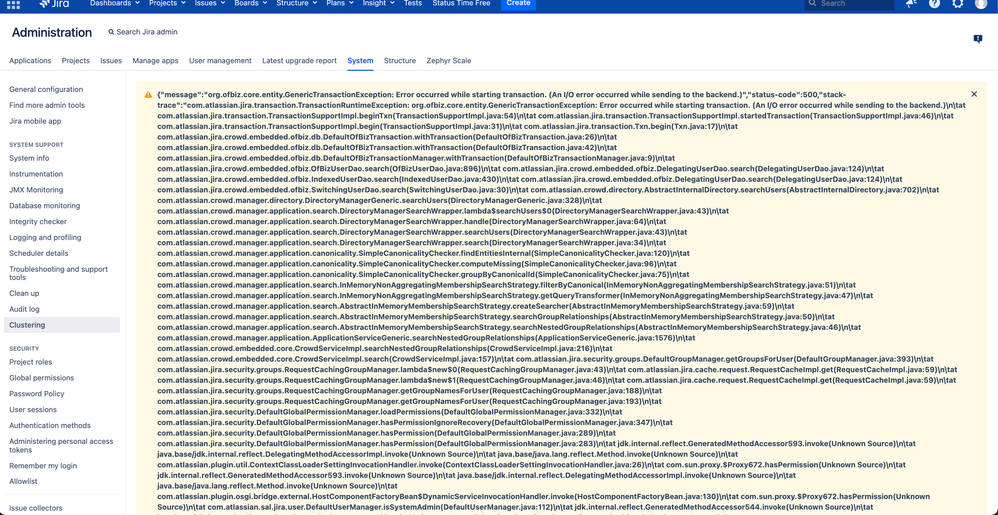Viewport: 998px width, 515px height.
Task: Open Instrumentation in sidebar
Action: [36, 174]
